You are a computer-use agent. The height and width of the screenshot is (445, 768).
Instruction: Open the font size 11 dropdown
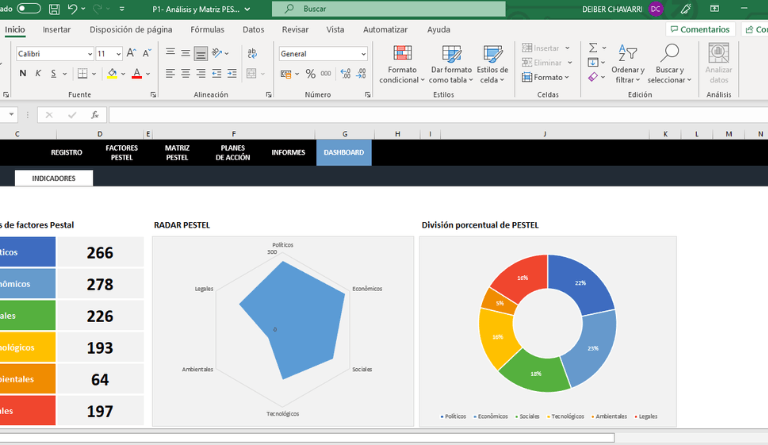[x=118, y=54]
